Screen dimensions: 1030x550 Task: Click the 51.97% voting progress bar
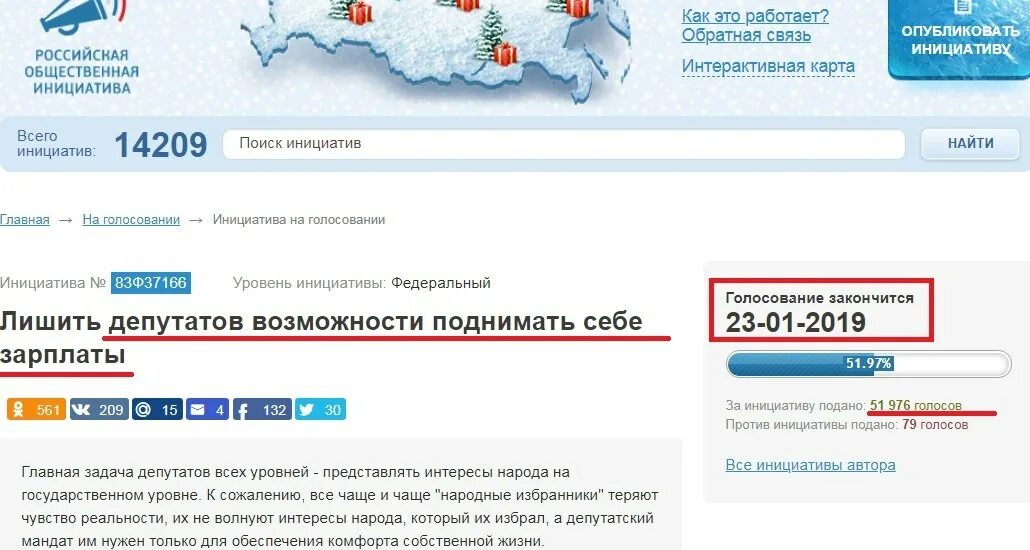(868, 363)
